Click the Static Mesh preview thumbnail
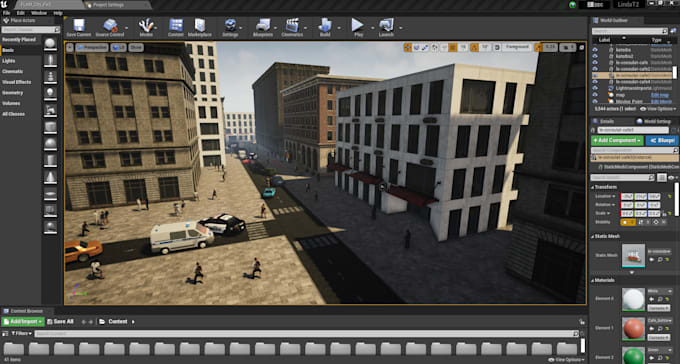The width and height of the screenshot is (680, 364). (x=633, y=256)
